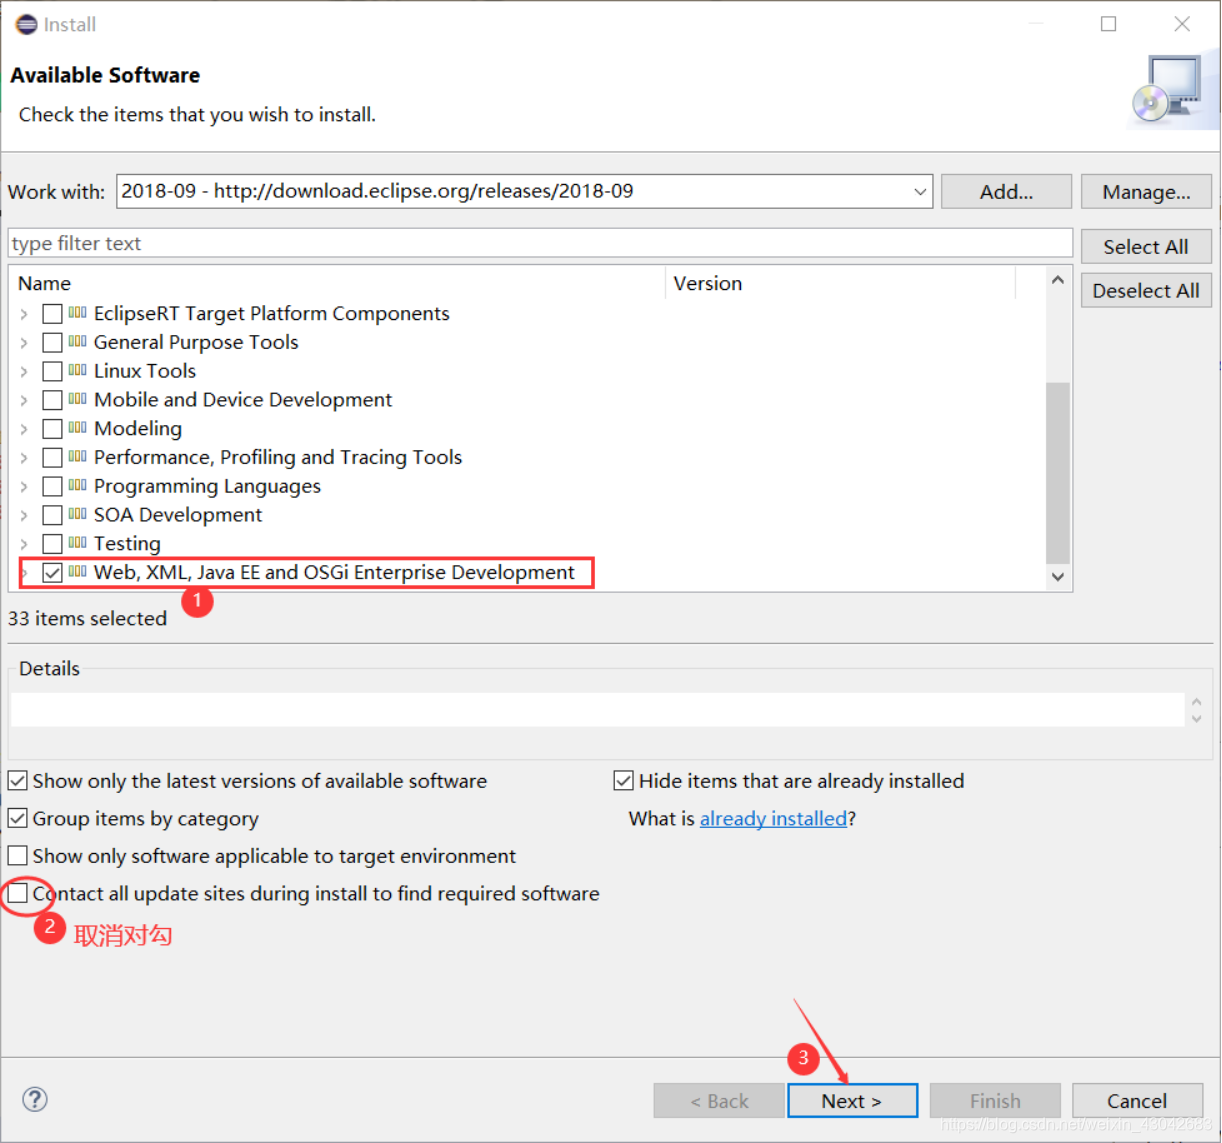Click the Cancel button
The height and width of the screenshot is (1143, 1222).
point(1137,1100)
